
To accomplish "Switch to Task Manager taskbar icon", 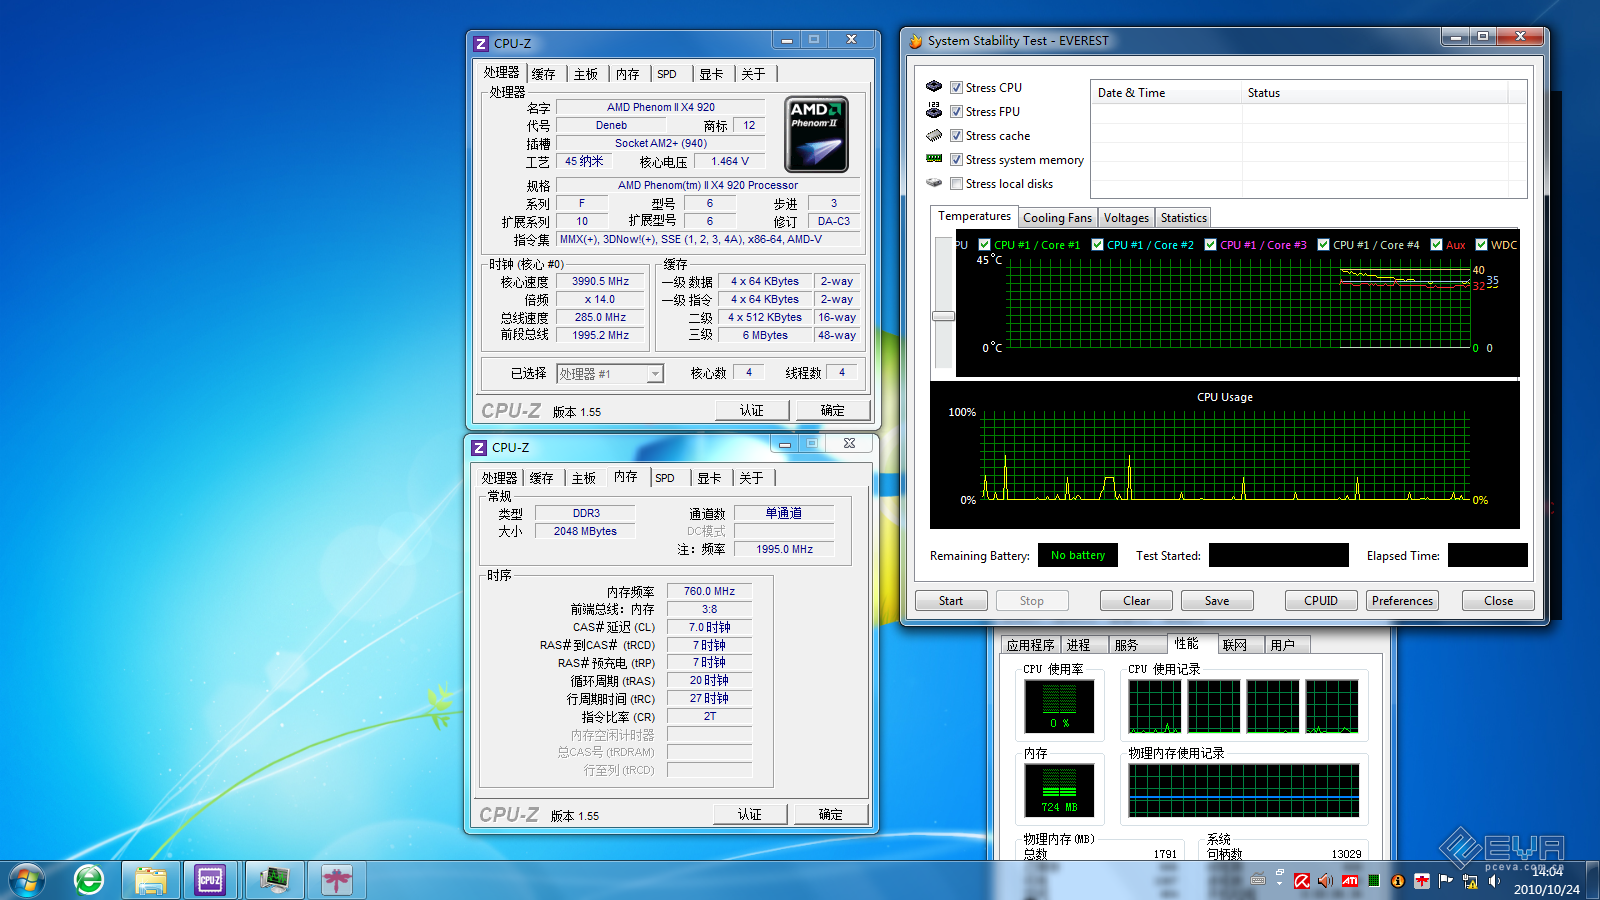I will click(x=274, y=880).
